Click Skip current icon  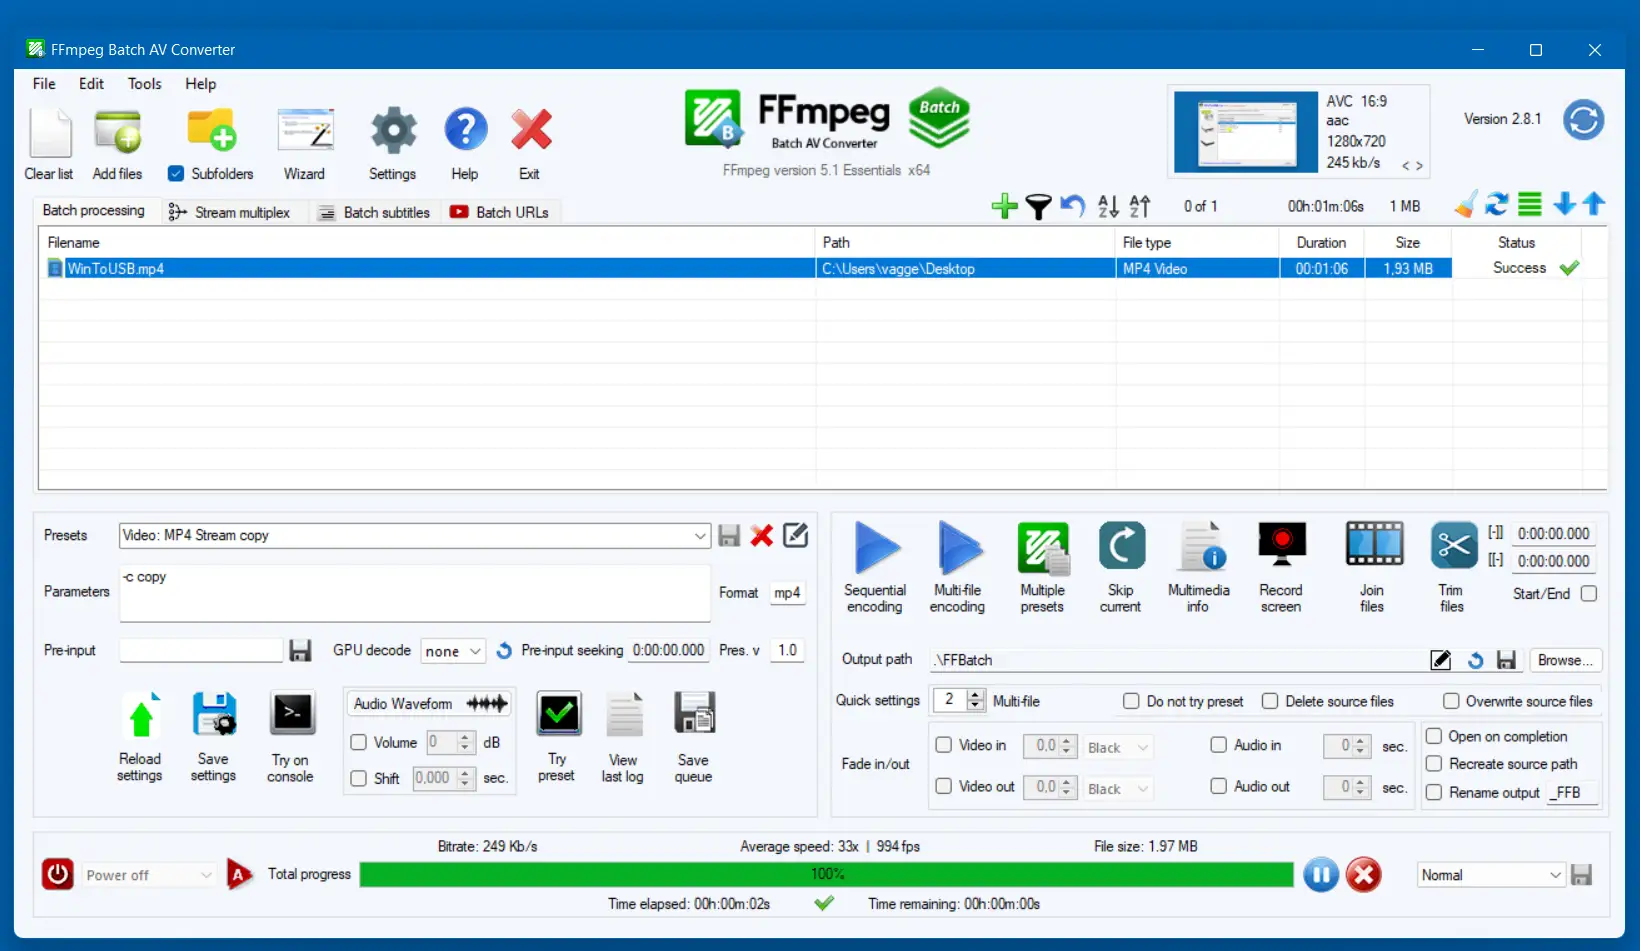pos(1121,546)
